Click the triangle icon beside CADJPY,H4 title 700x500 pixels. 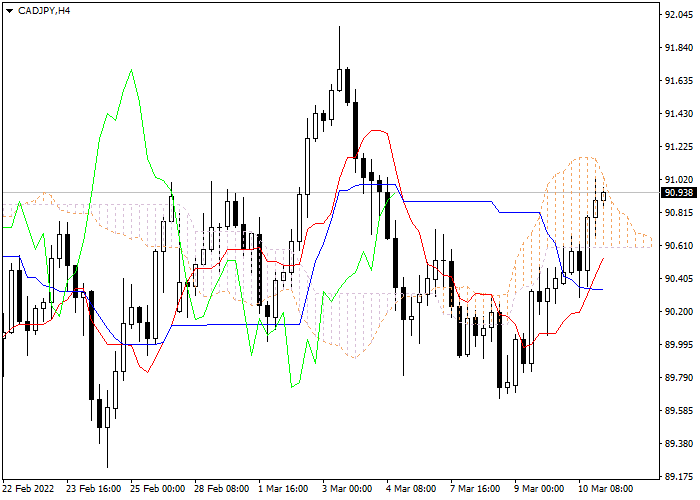coord(9,10)
